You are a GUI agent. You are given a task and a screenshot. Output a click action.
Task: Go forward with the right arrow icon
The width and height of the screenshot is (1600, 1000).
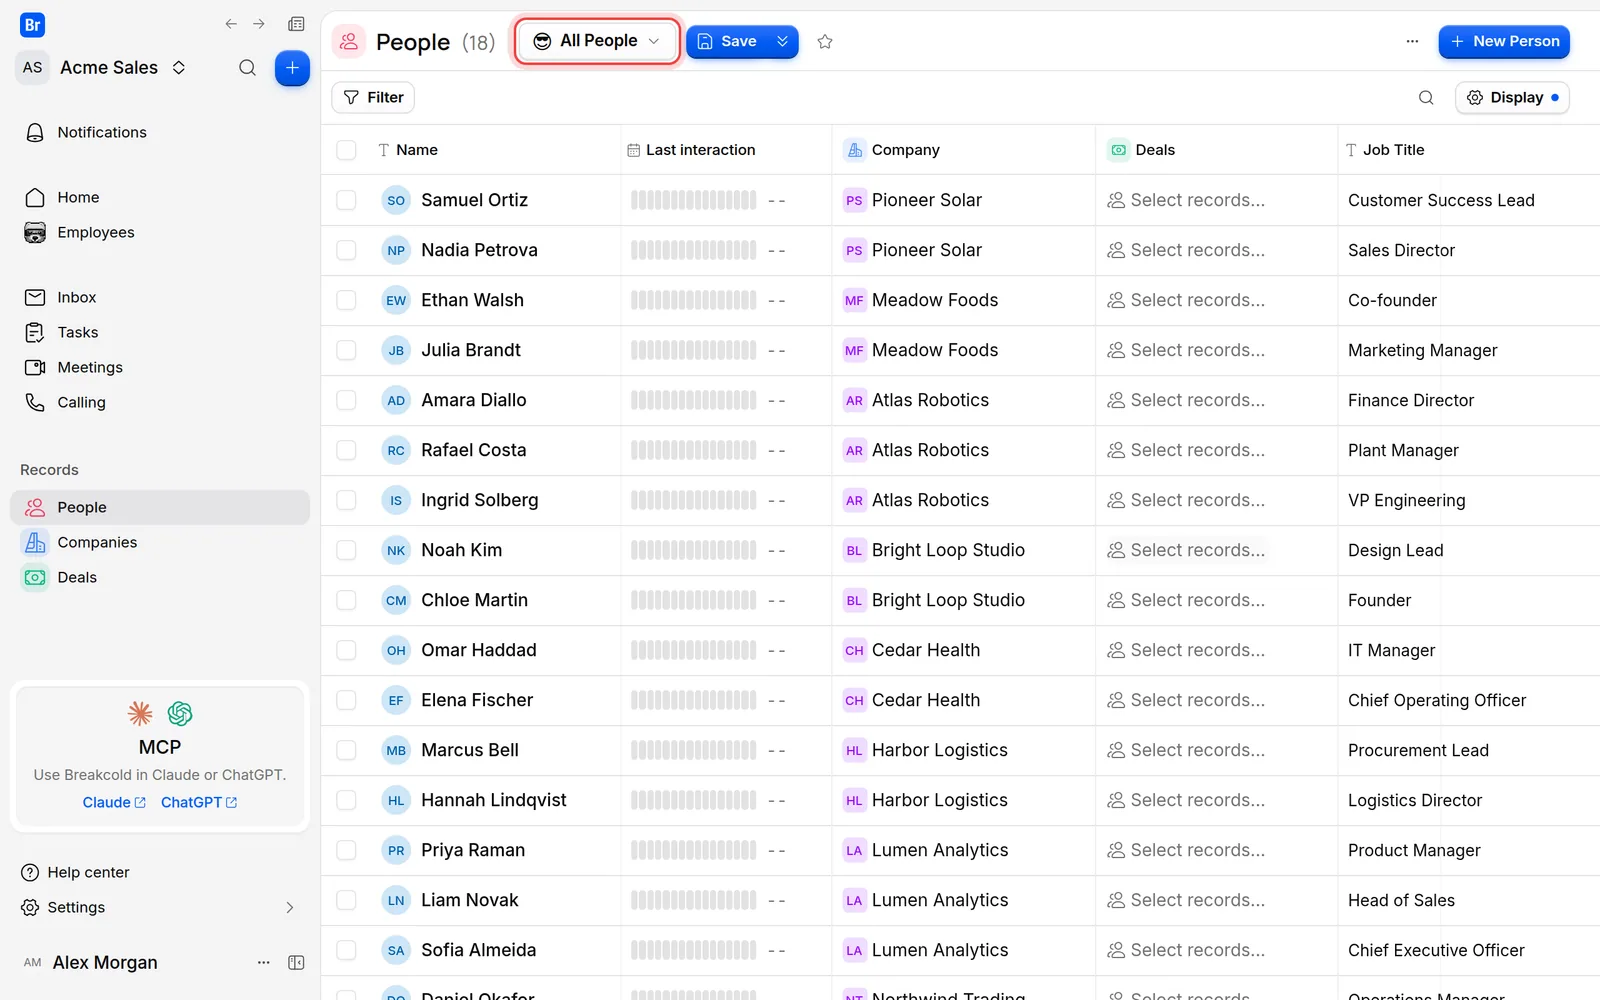[x=259, y=24]
